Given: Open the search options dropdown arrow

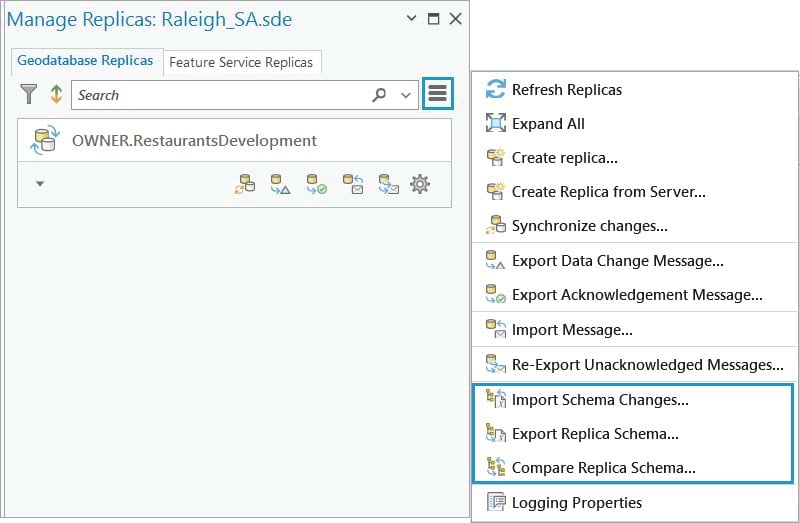Looking at the screenshot, I should point(406,95).
